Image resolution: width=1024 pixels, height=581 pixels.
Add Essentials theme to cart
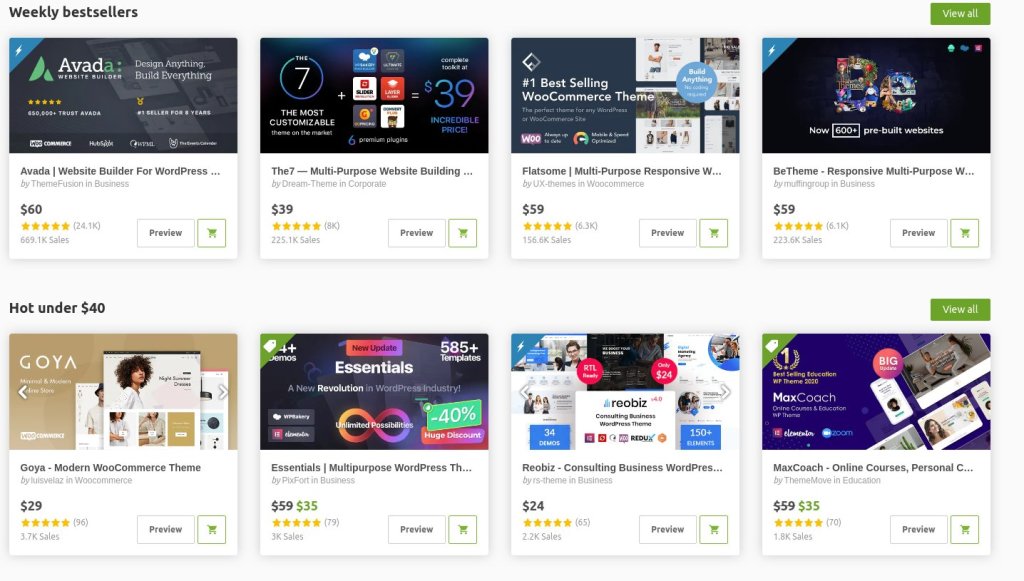(x=462, y=529)
